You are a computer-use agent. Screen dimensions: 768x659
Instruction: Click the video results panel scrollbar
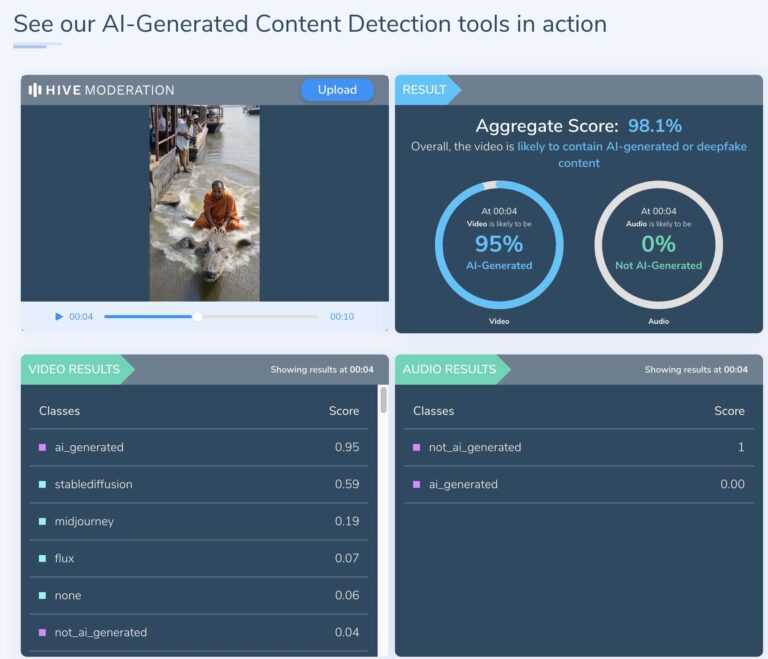click(384, 400)
